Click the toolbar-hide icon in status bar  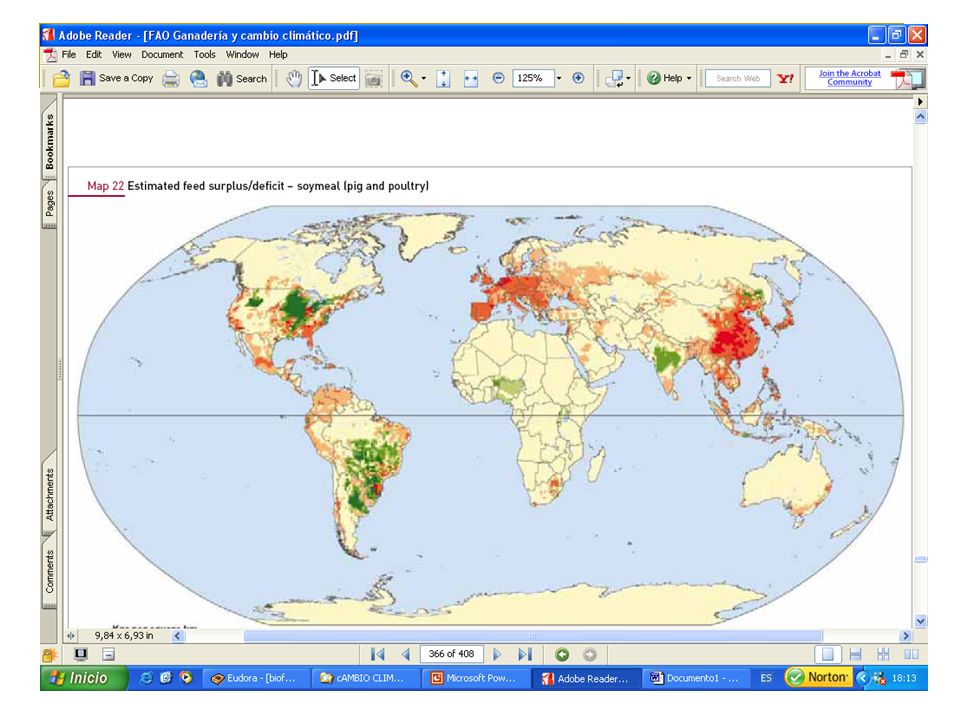108,654
